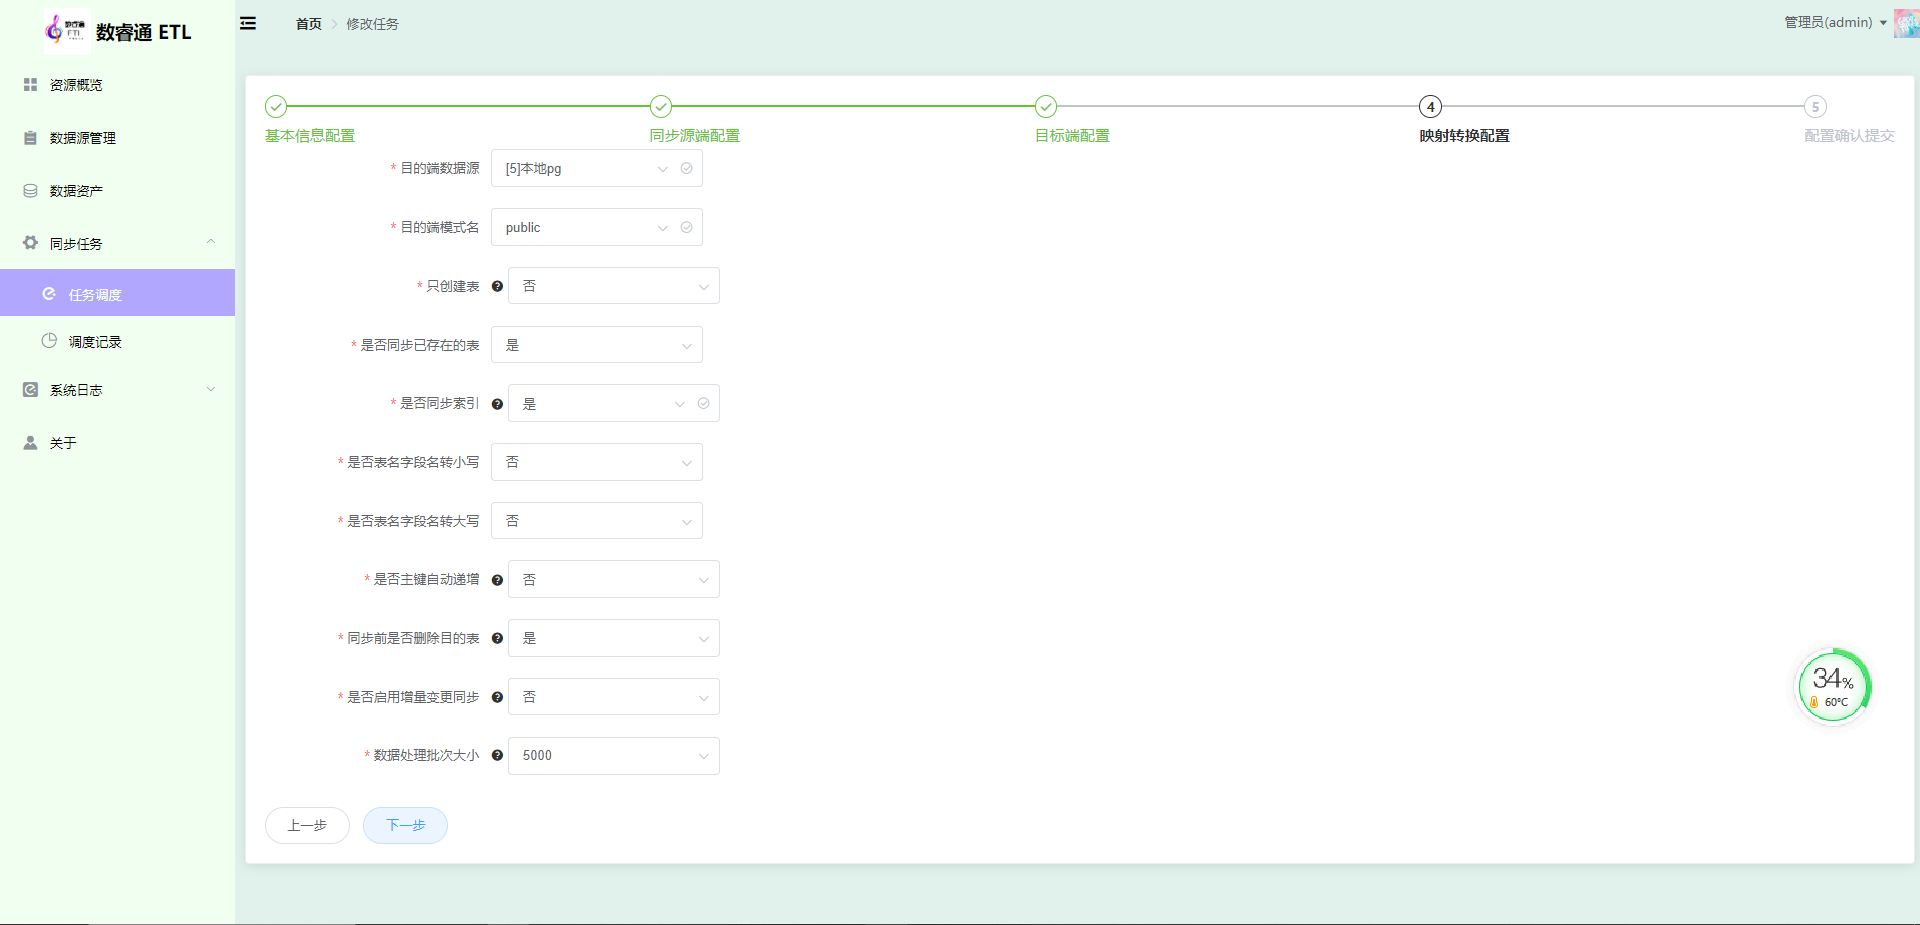The image size is (1920, 925).
Task: Open 资源概览 from the sidebar
Action: tap(117, 85)
